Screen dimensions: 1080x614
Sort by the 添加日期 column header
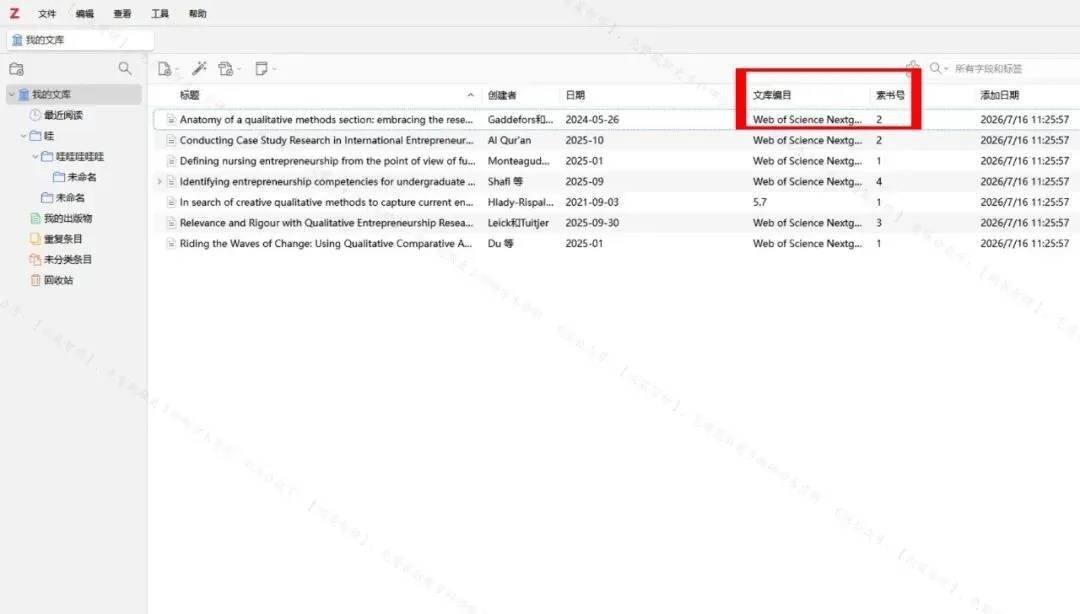coord(999,95)
